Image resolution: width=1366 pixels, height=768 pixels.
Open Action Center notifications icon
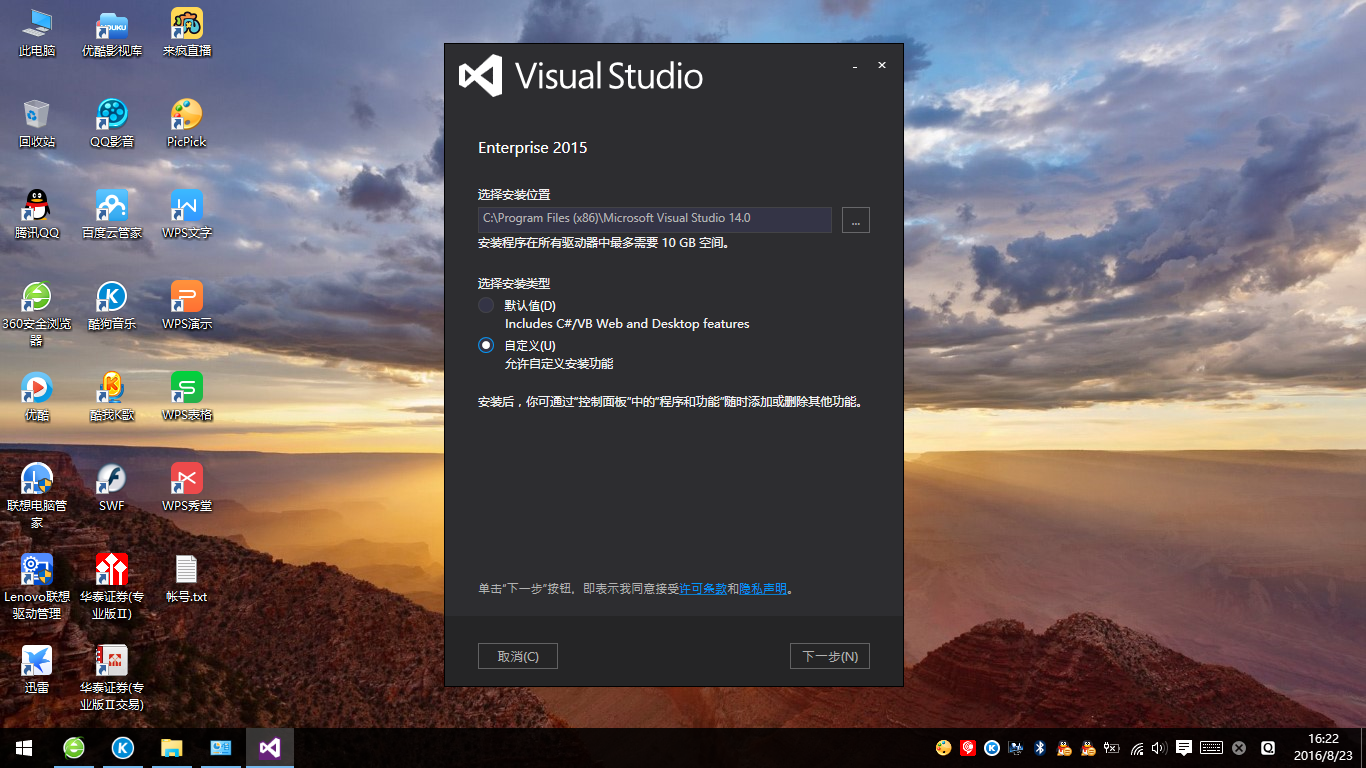pyautogui.click(x=1184, y=748)
